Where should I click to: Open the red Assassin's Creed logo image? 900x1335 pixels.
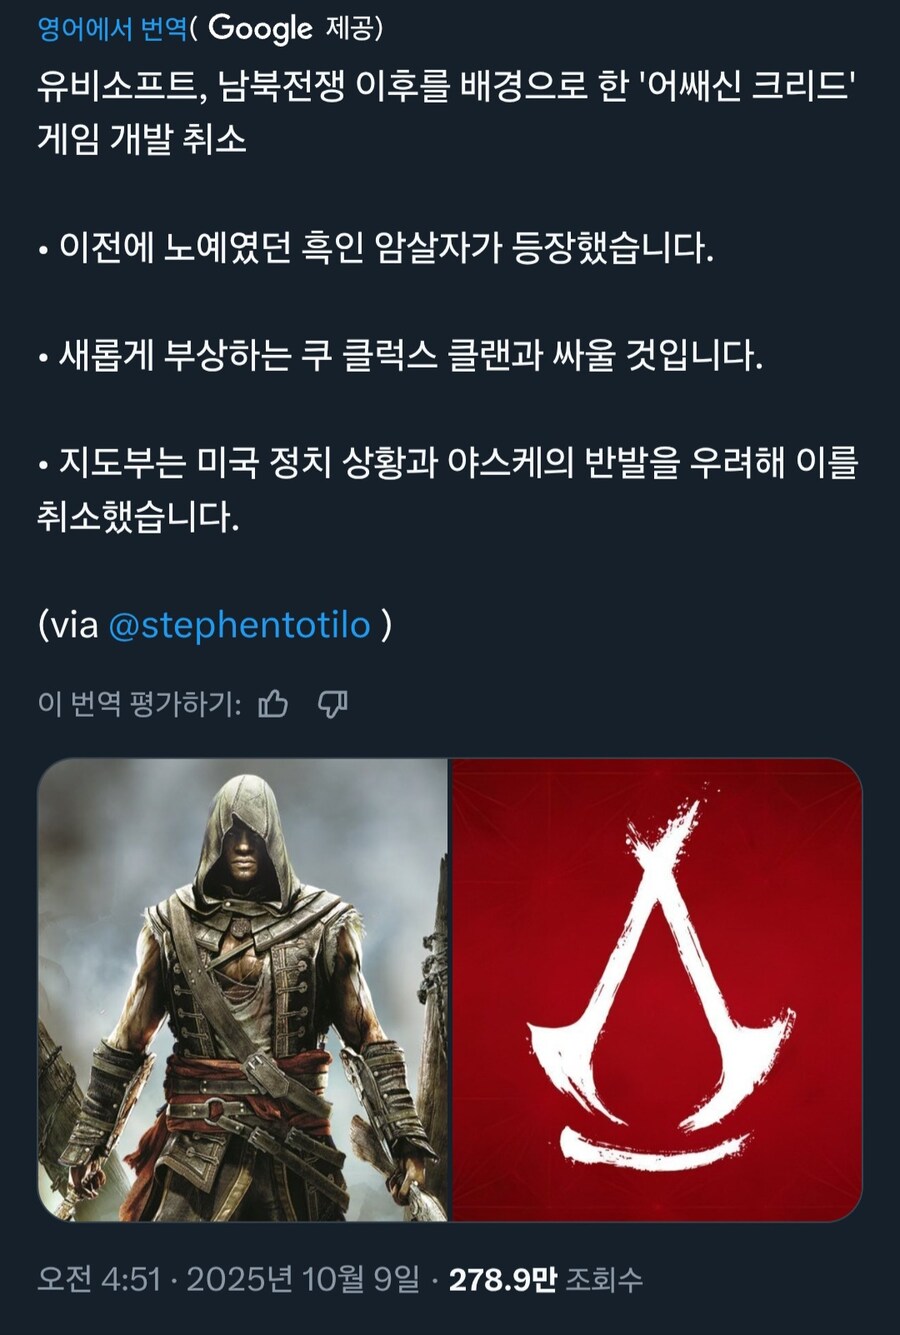click(x=657, y=990)
